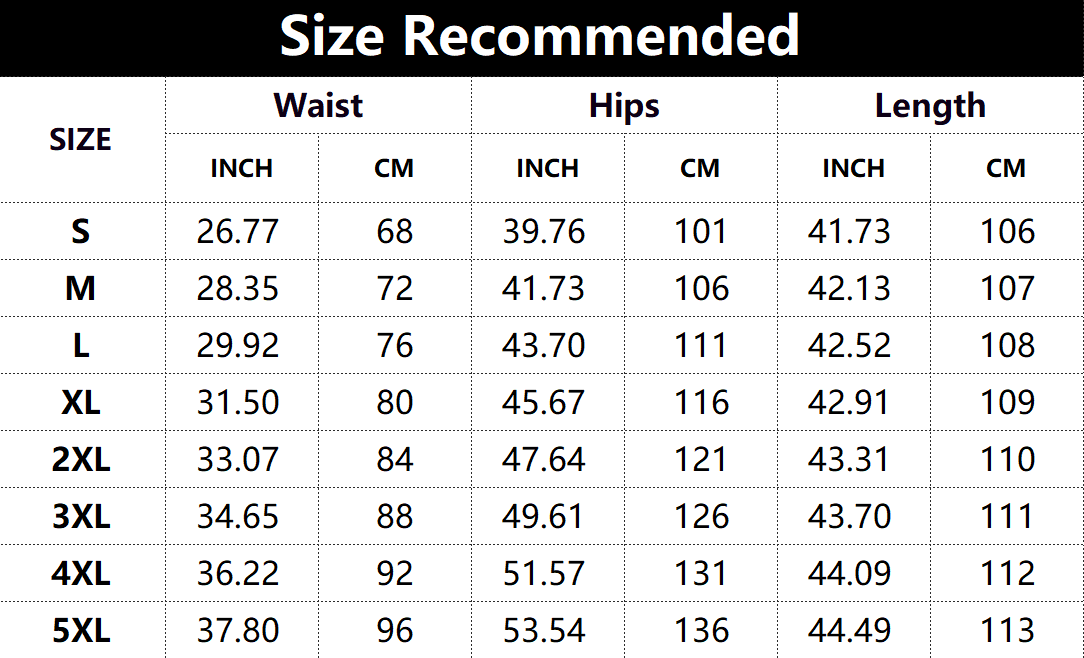
Task: Click the 51.57 hips inch value
Action: tap(544, 574)
